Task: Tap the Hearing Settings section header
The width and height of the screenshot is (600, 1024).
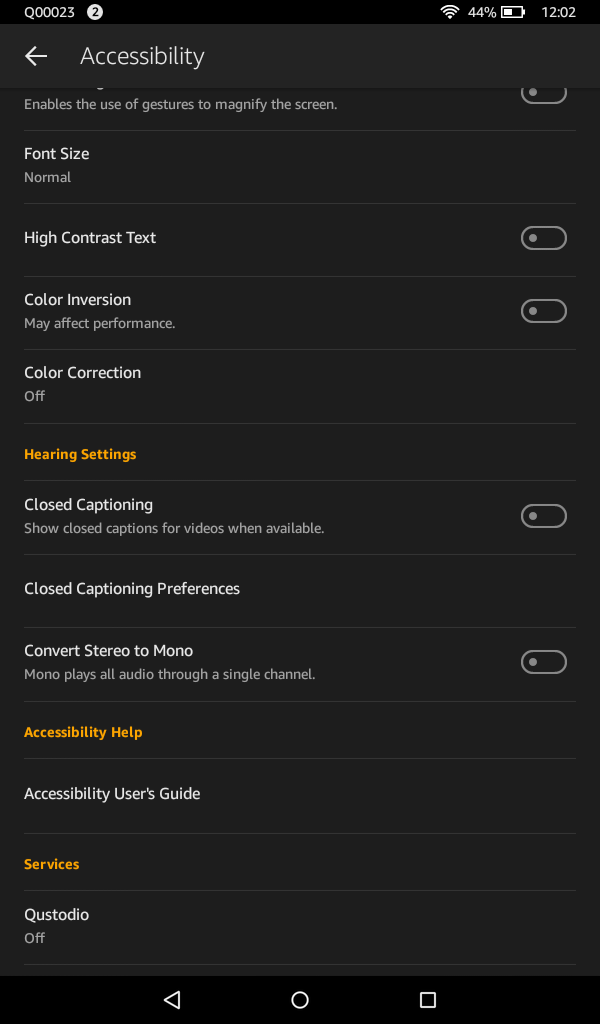Action: pos(80,454)
